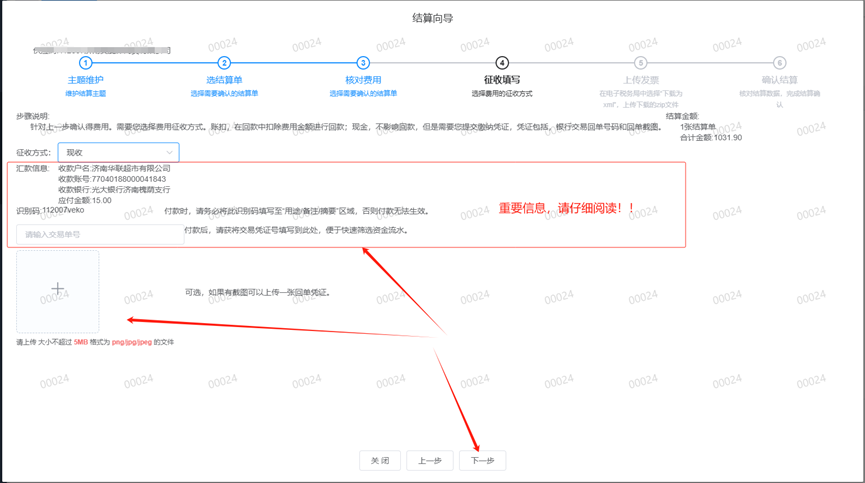Image resolution: width=865 pixels, height=483 pixels.
Task: Click step 2 circle for 选结算单
Action: (224, 63)
